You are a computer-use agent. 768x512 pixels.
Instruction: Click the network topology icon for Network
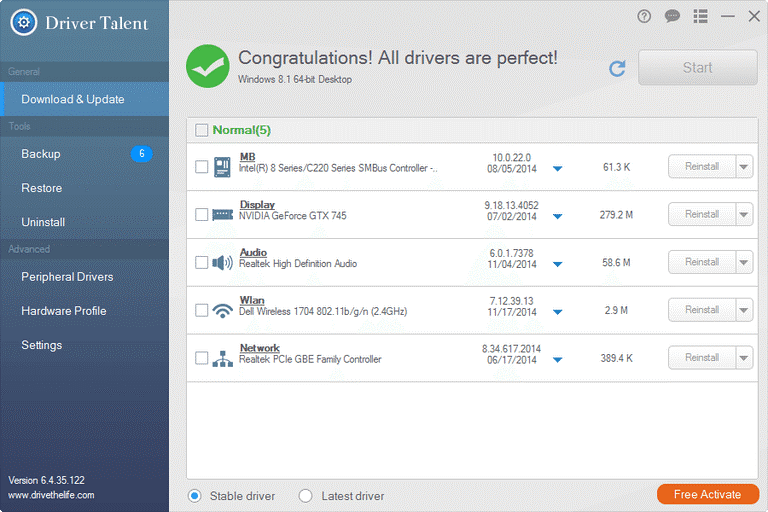coord(222,359)
